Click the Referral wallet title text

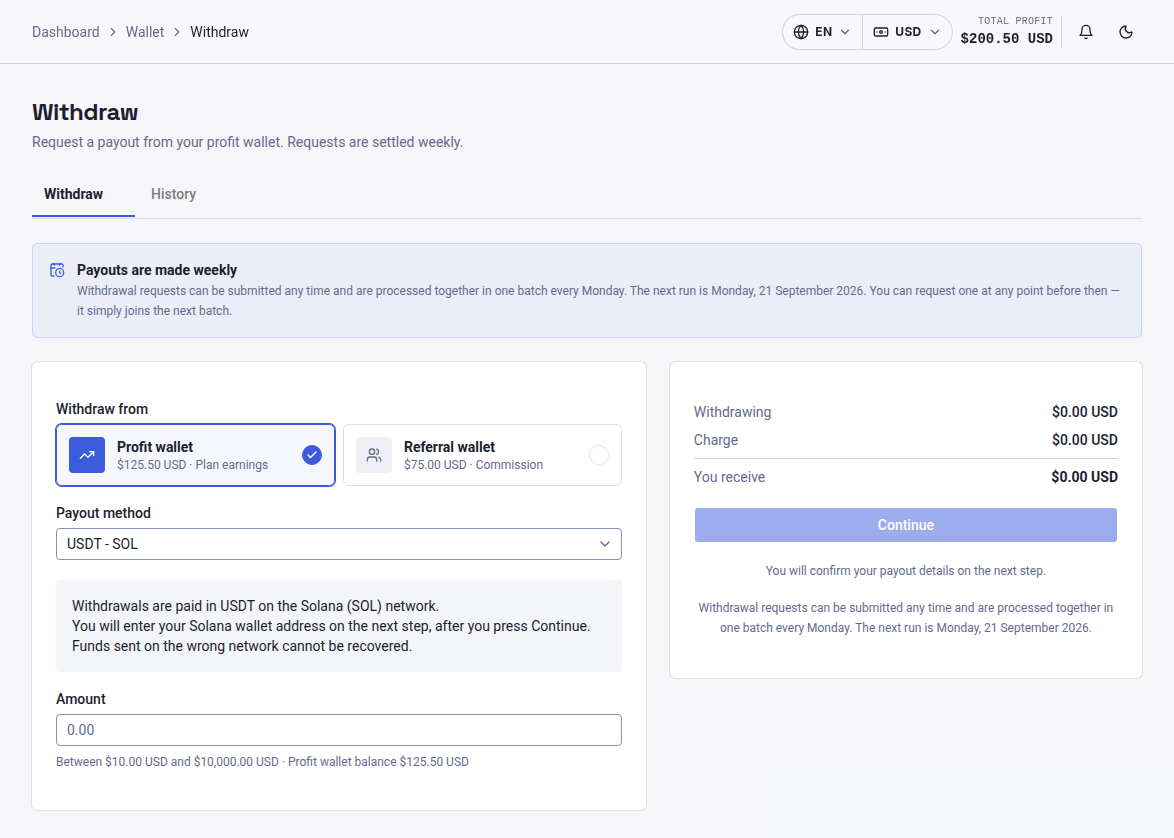[x=449, y=447]
